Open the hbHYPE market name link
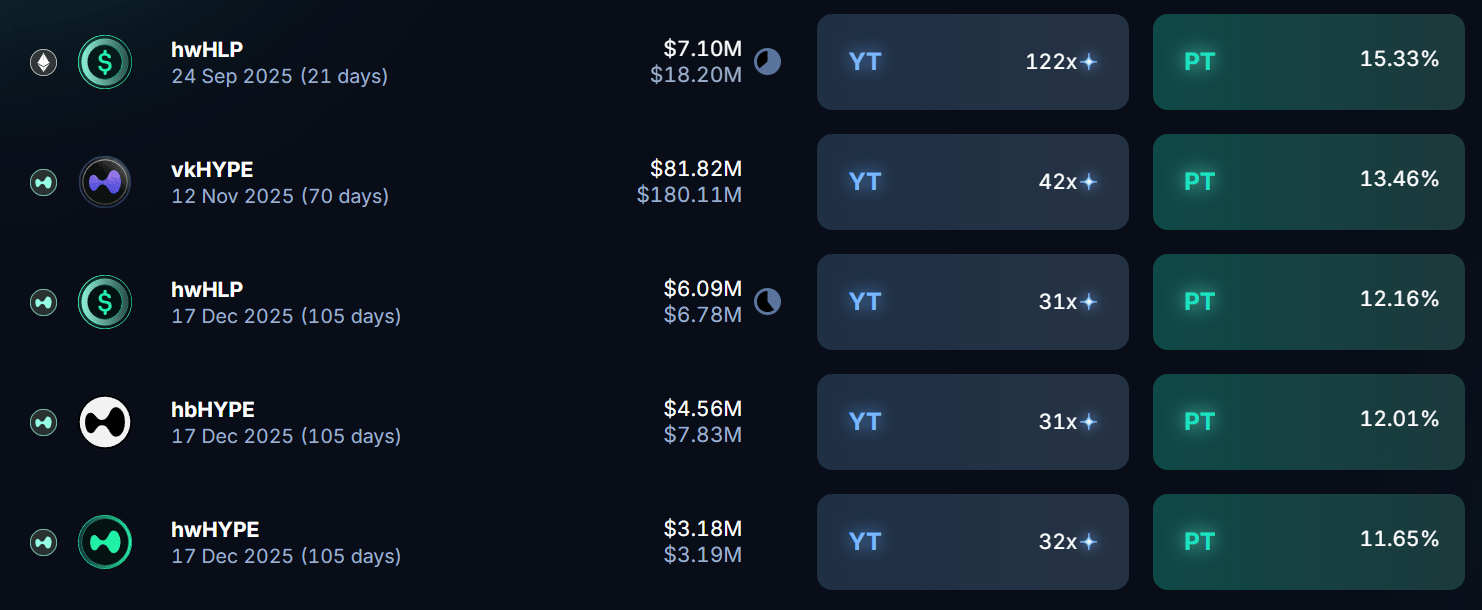 coord(213,410)
